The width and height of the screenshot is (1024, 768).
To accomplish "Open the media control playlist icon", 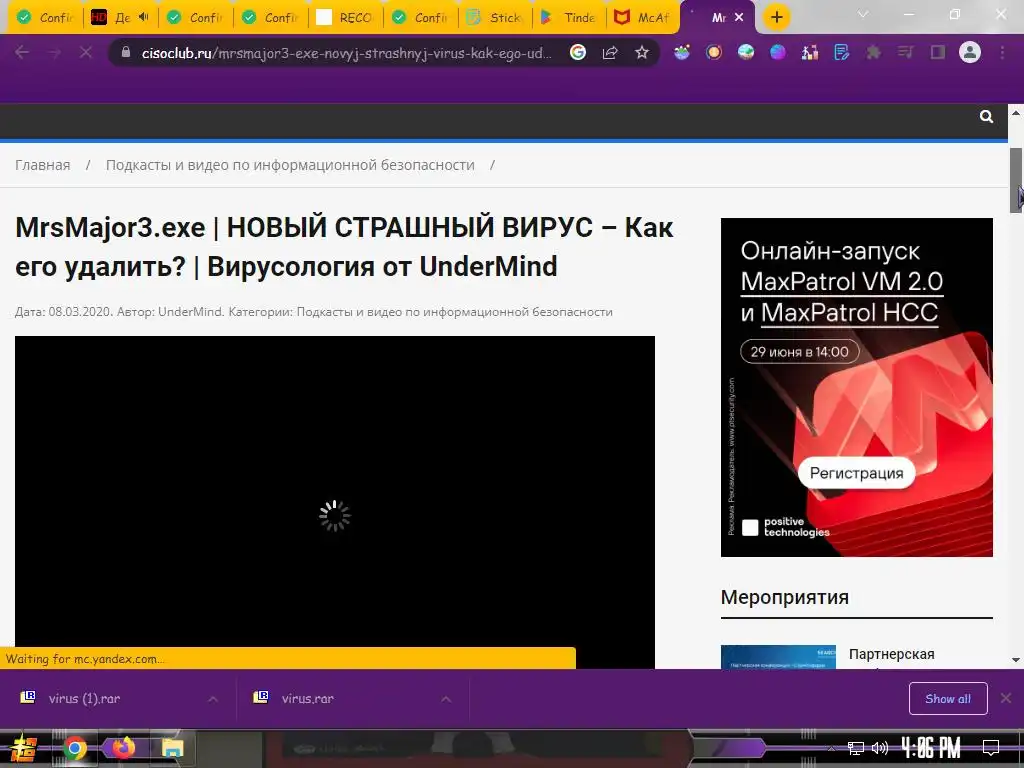I will (905, 52).
